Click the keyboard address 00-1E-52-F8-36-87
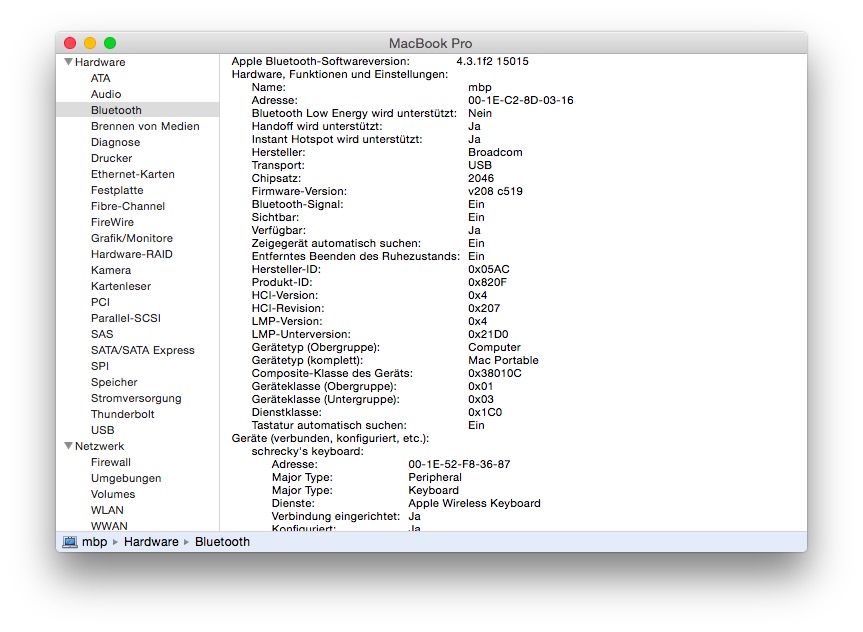 coord(459,464)
